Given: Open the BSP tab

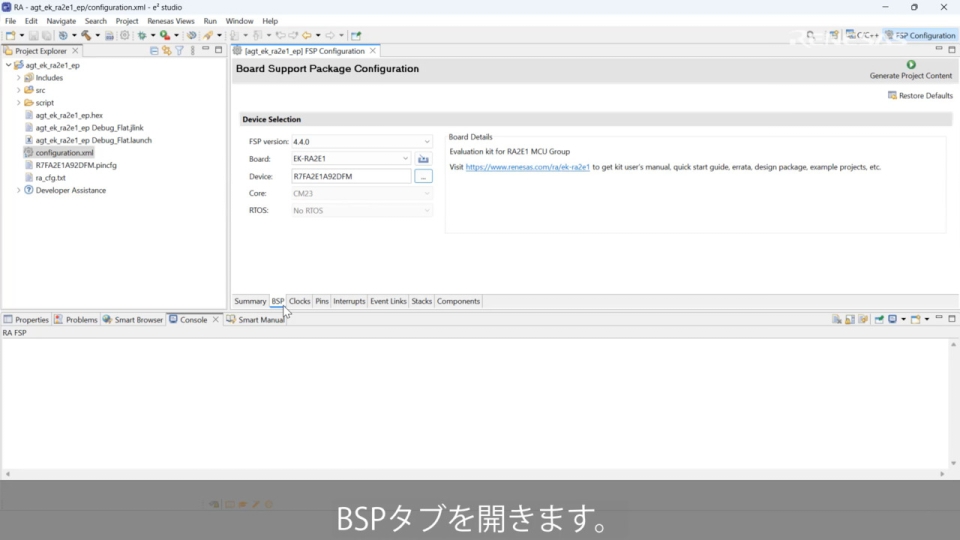Looking at the screenshot, I should coord(277,301).
